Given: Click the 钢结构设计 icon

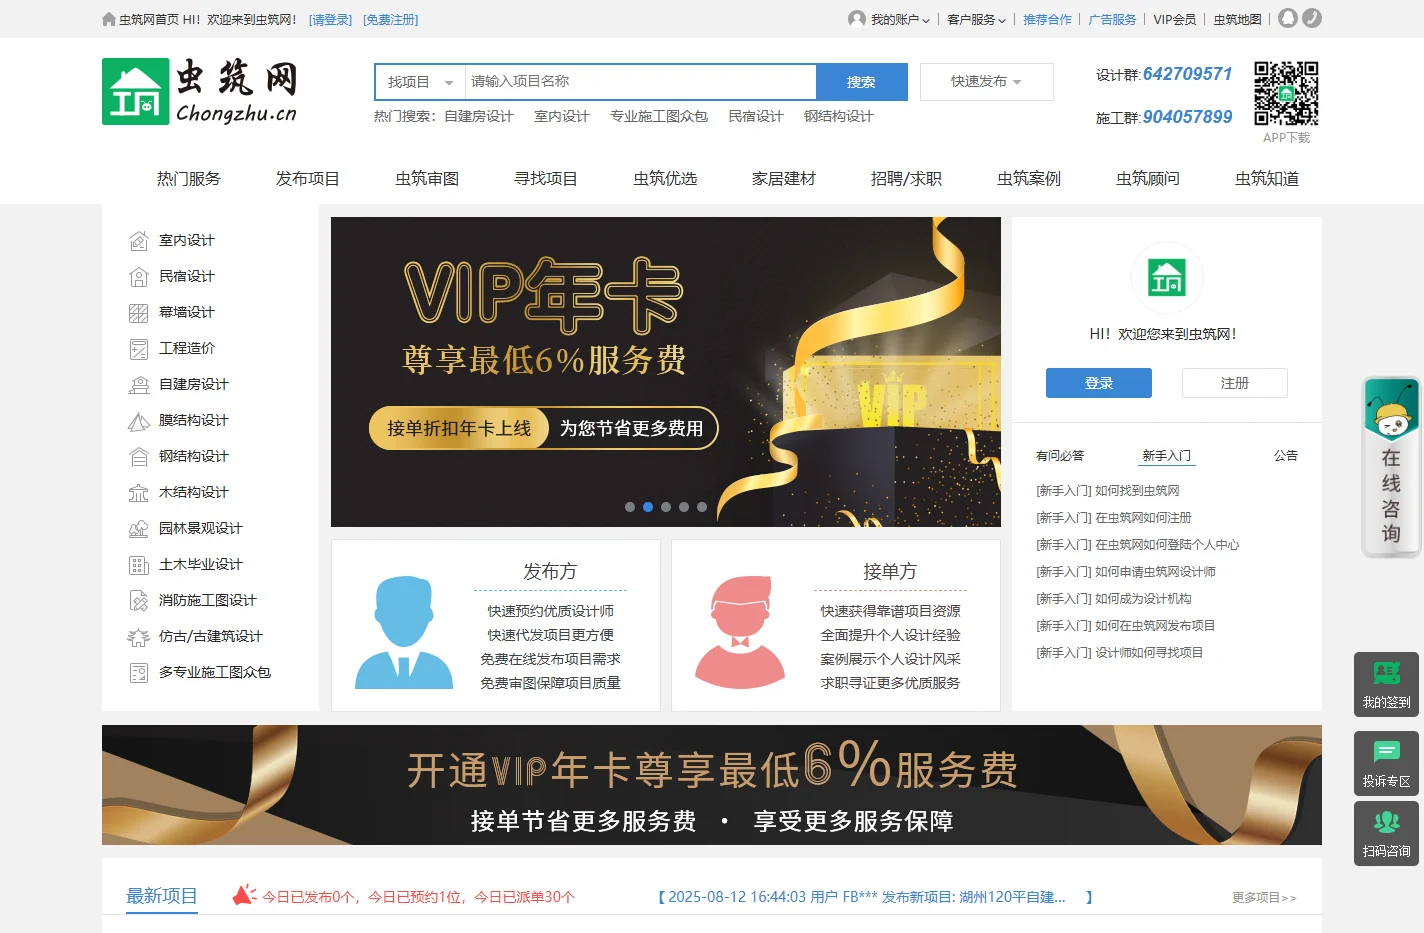Looking at the screenshot, I should tap(139, 457).
